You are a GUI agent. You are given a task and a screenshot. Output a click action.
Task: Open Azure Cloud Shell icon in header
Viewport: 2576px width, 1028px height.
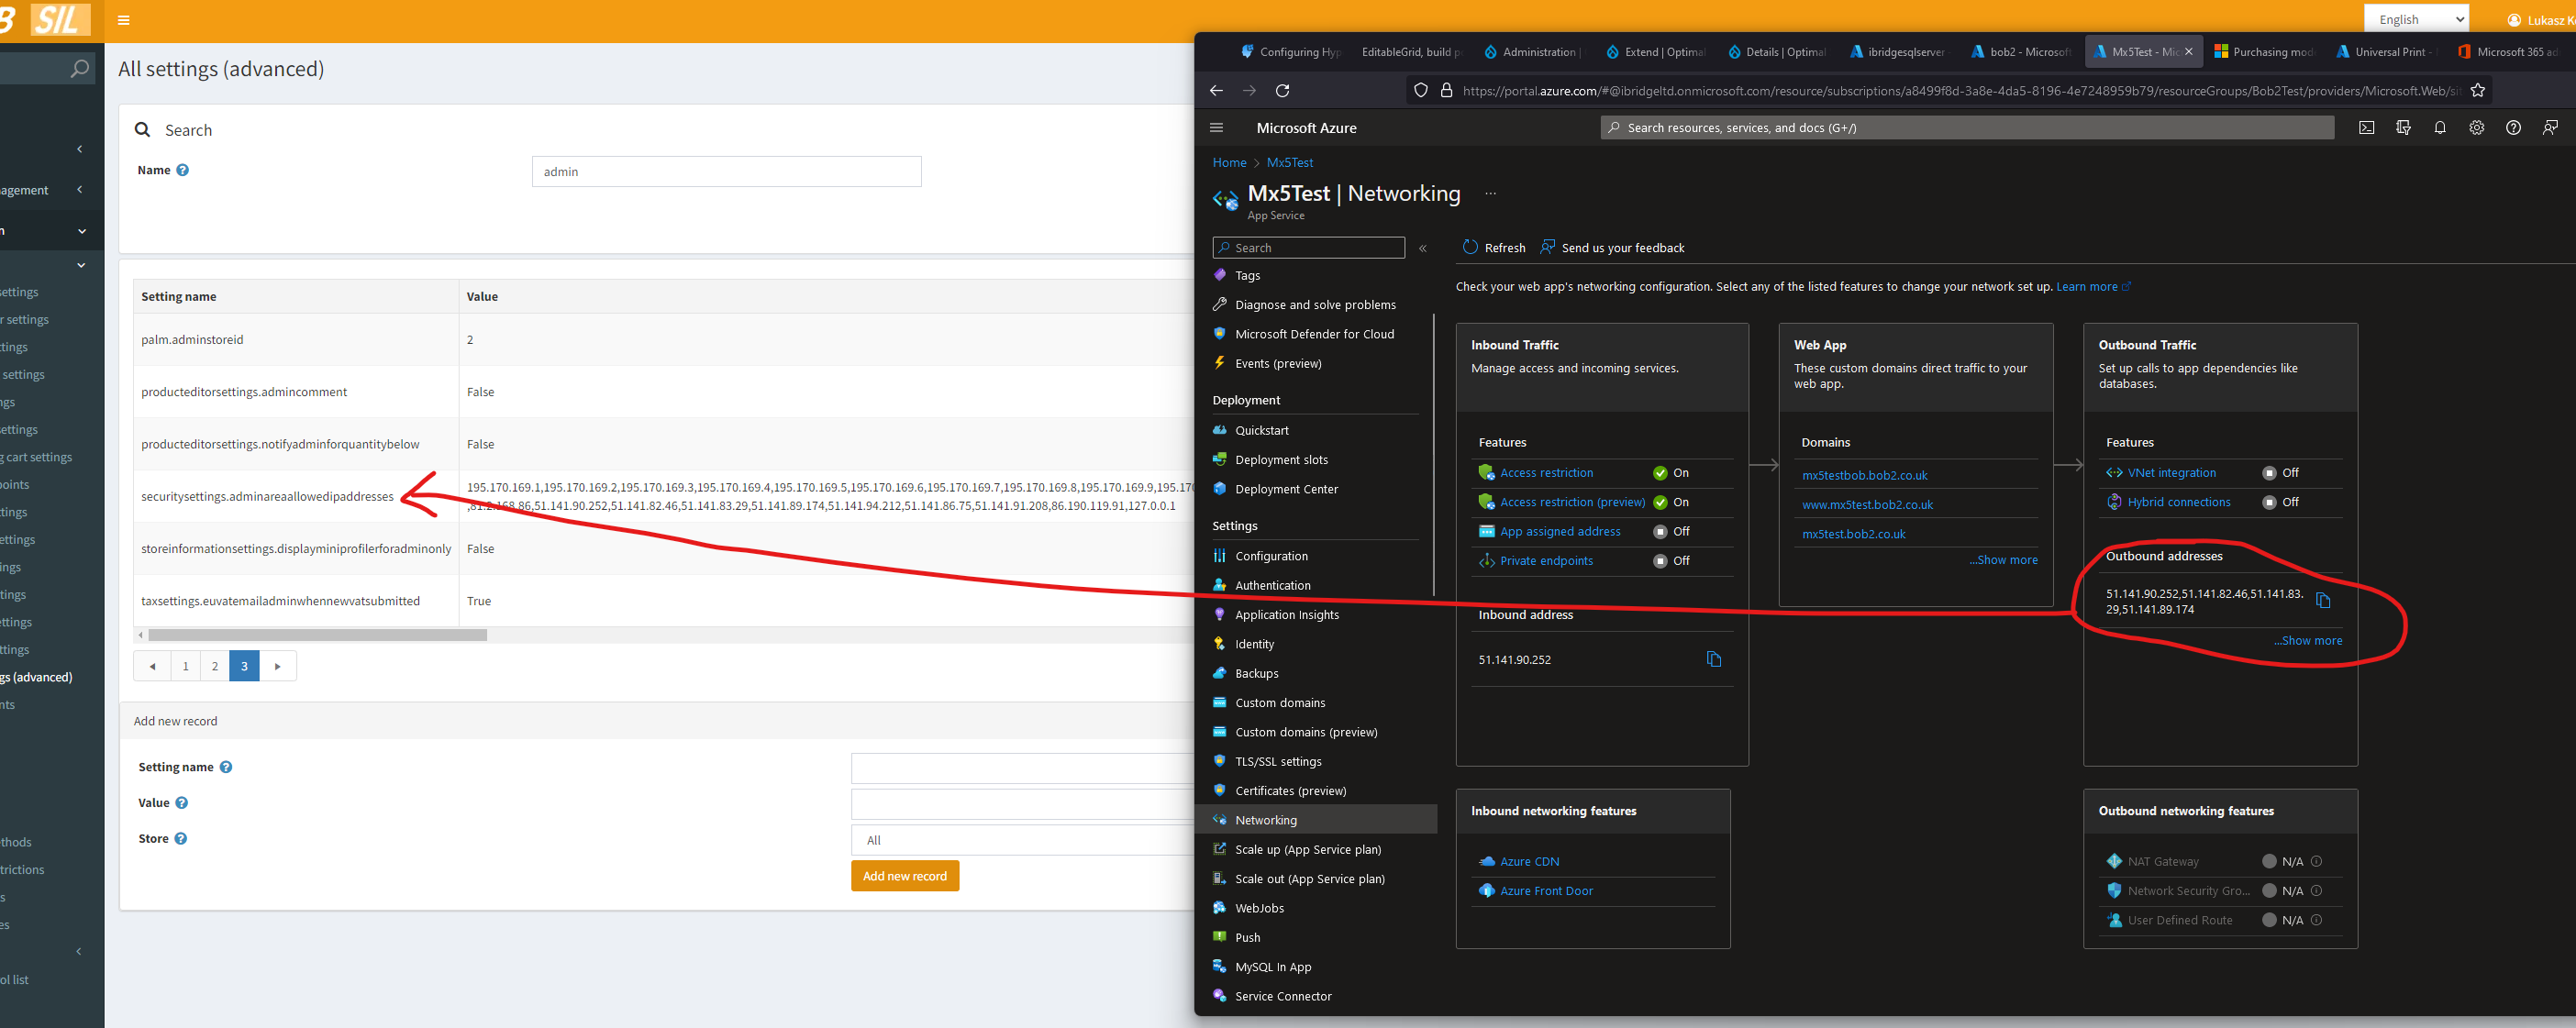point(2366,128)
